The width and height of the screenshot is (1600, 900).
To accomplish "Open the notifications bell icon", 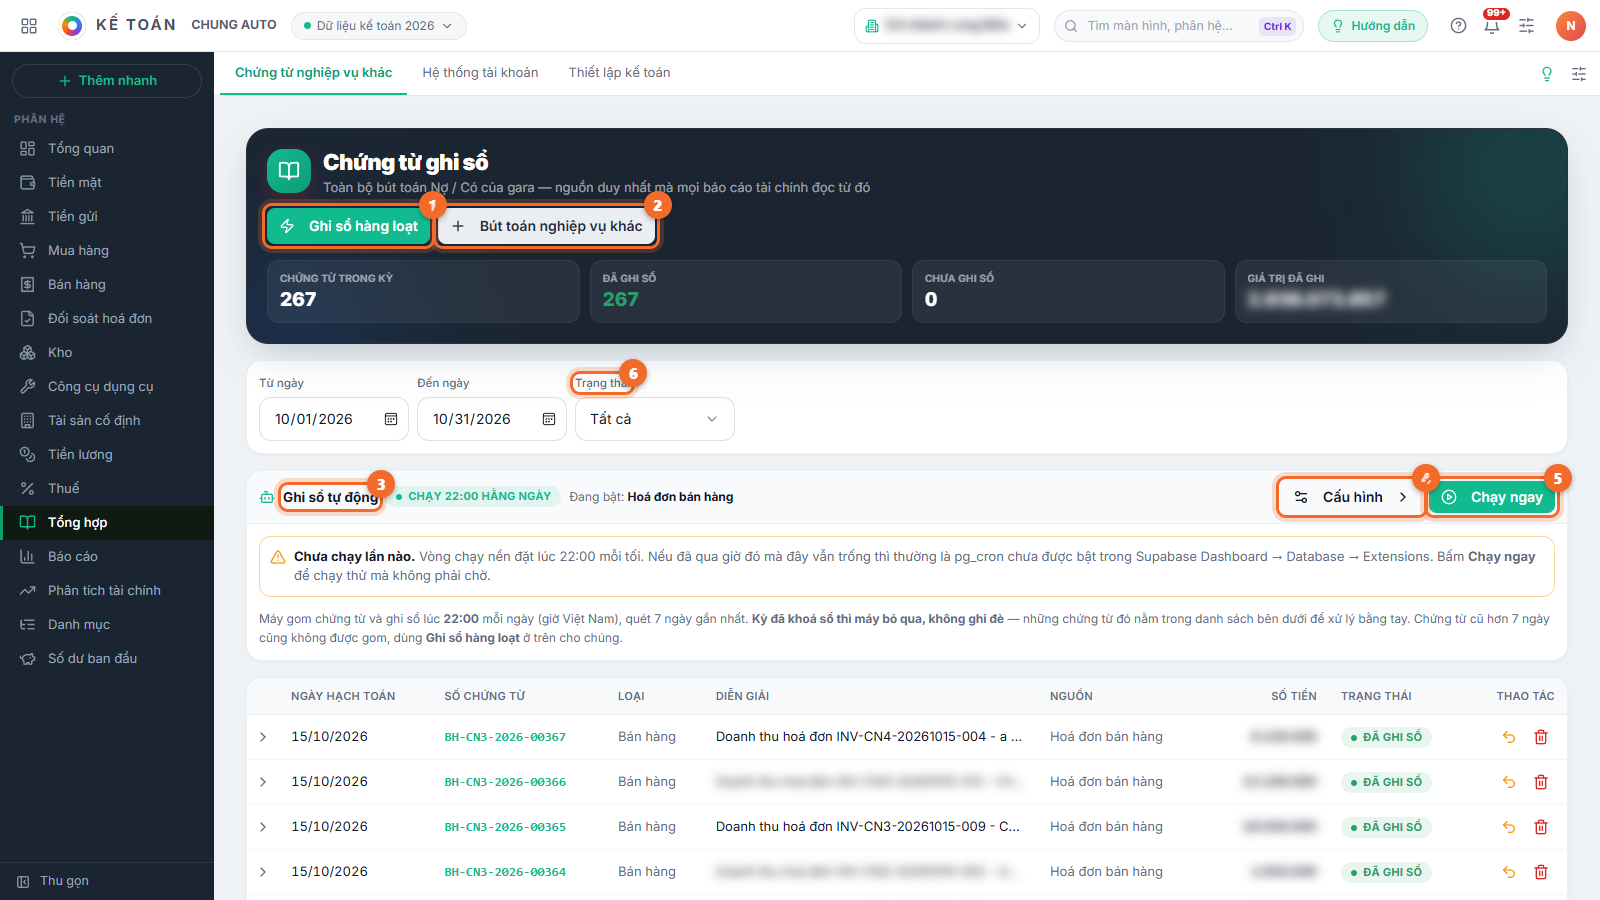I will (x=1492, y=26).
